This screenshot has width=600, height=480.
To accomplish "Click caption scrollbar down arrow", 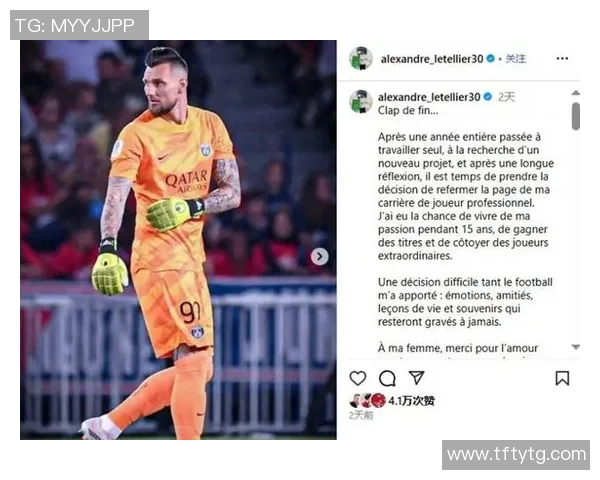I will pos(576,347).
